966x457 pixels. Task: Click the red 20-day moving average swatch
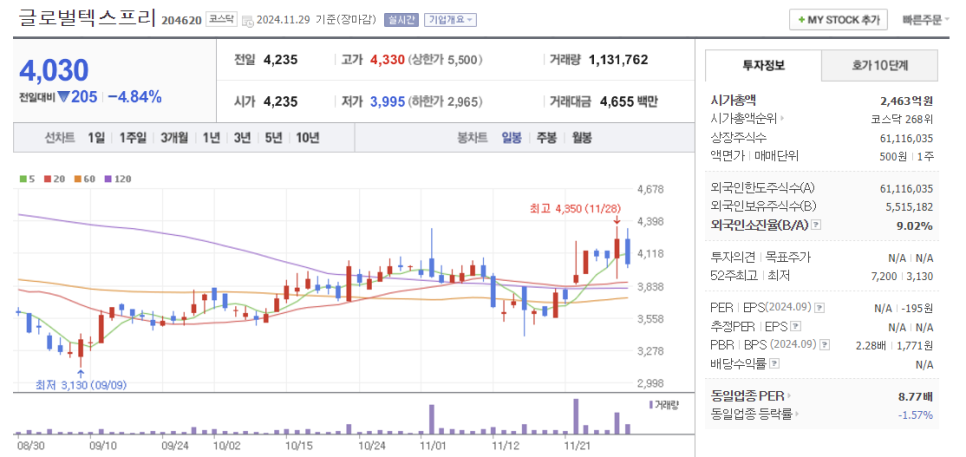pos(47,179)
